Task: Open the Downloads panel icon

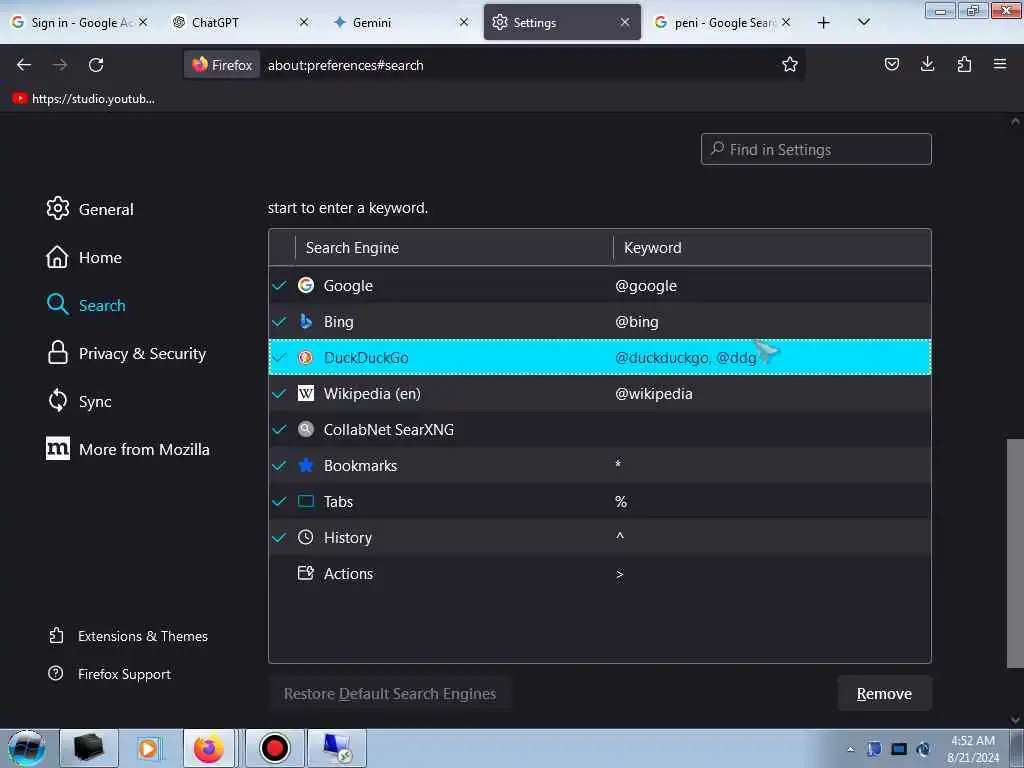Action: coord(927,64)
